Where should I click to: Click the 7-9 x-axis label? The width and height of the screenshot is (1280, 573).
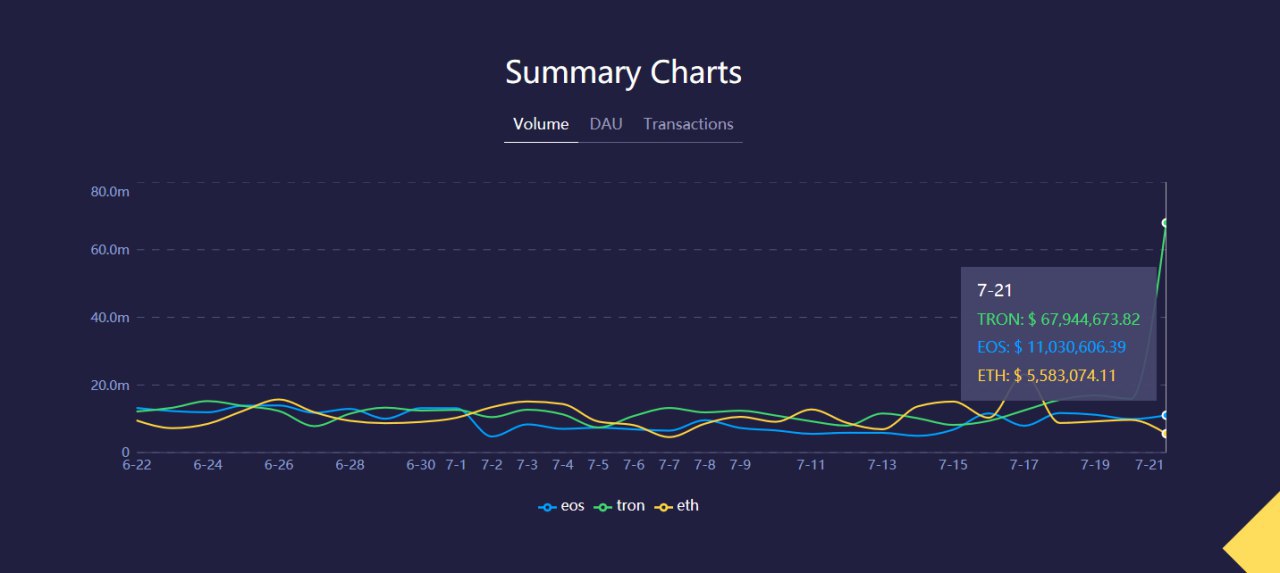click(740, 465)
